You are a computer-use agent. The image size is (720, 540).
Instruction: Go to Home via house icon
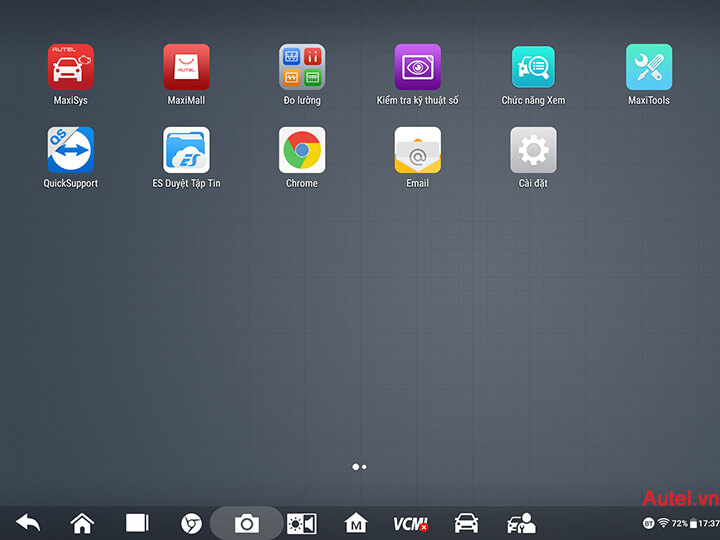pyautogui.click(x=82, y=523)
